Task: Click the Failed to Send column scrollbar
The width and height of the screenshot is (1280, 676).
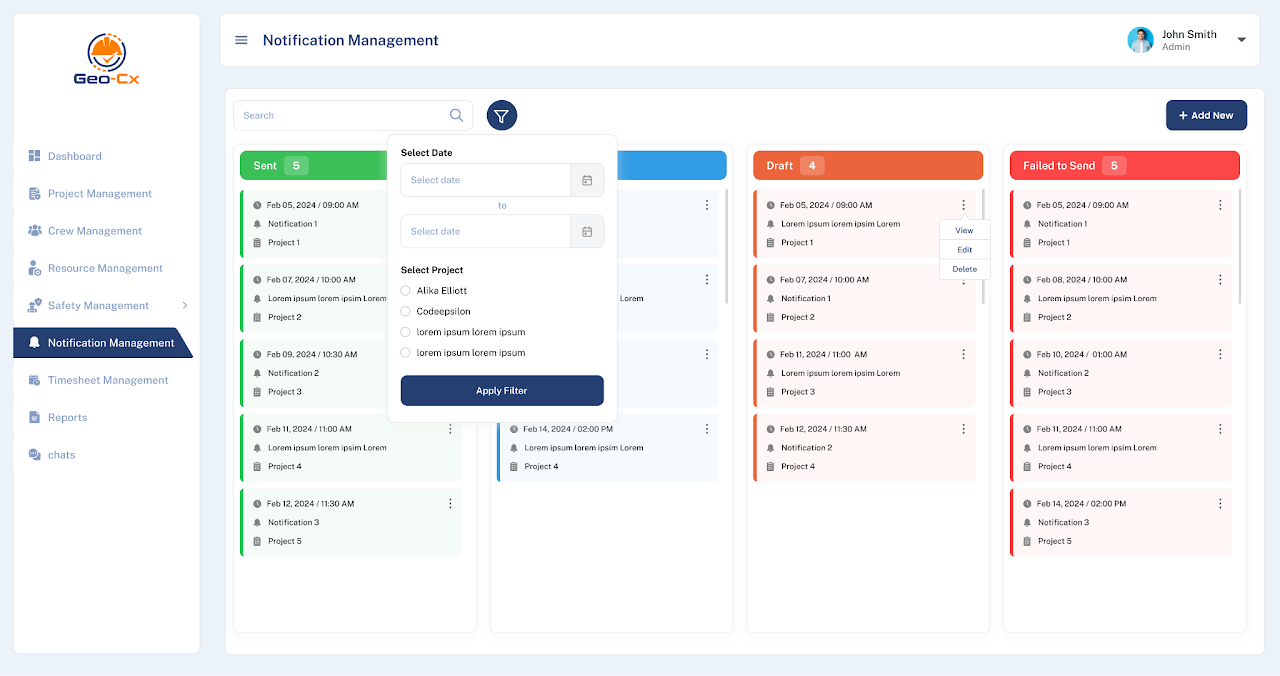Action: 1240,245
